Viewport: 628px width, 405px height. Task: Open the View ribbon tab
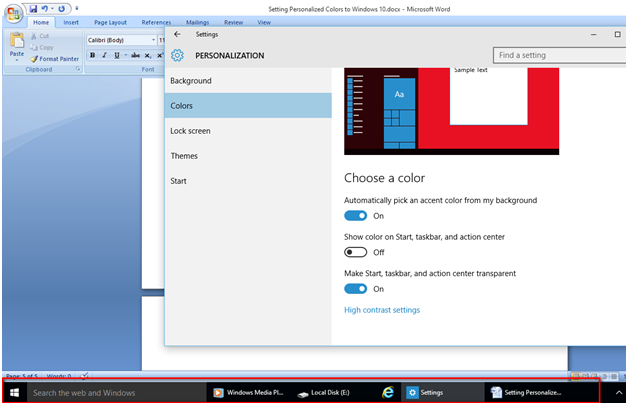pos(264,22)
